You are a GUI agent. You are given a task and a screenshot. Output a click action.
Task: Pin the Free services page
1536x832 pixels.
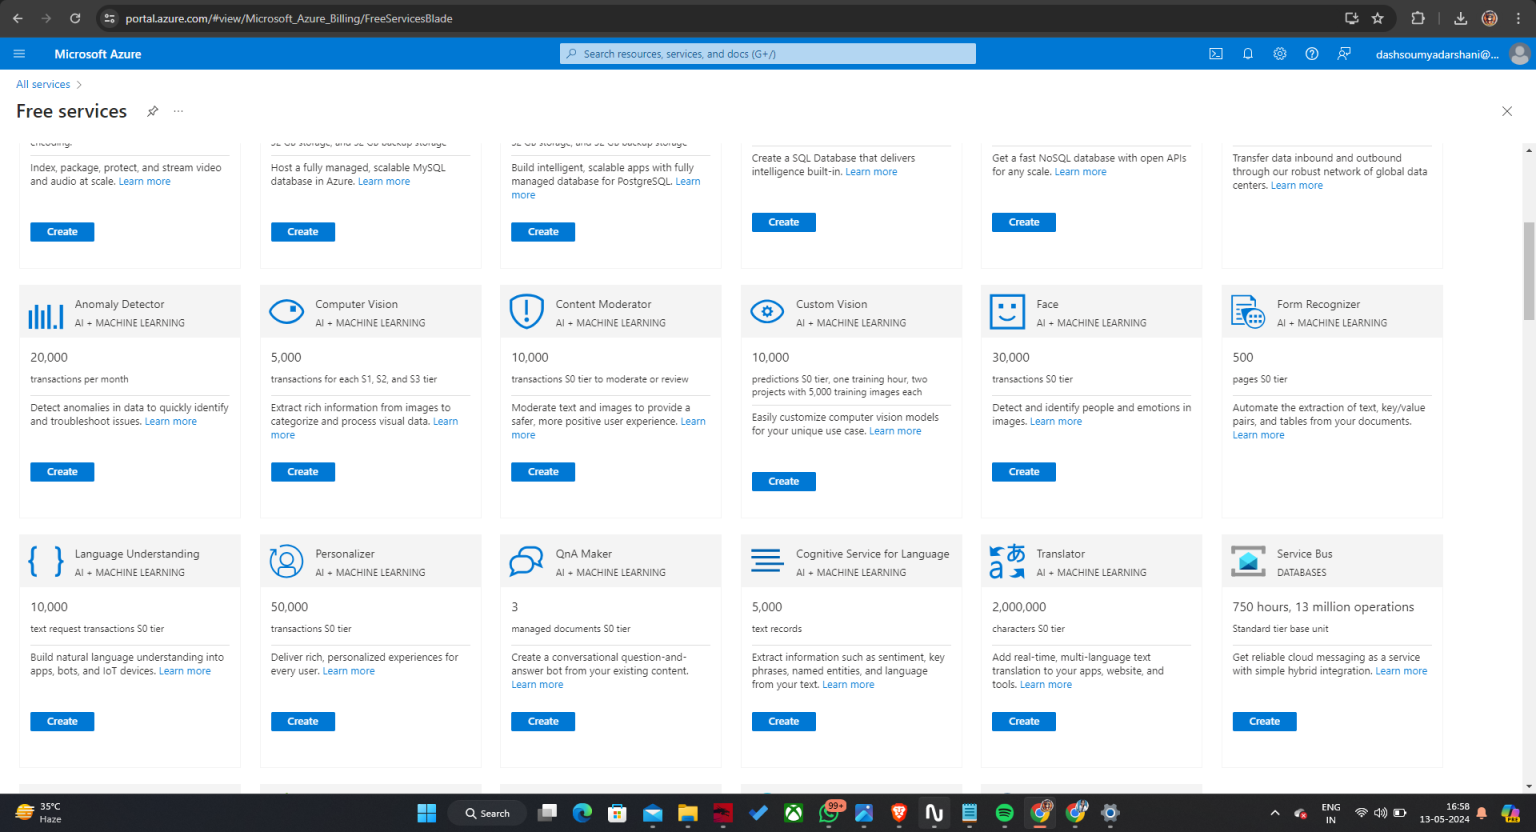point(152,111)
